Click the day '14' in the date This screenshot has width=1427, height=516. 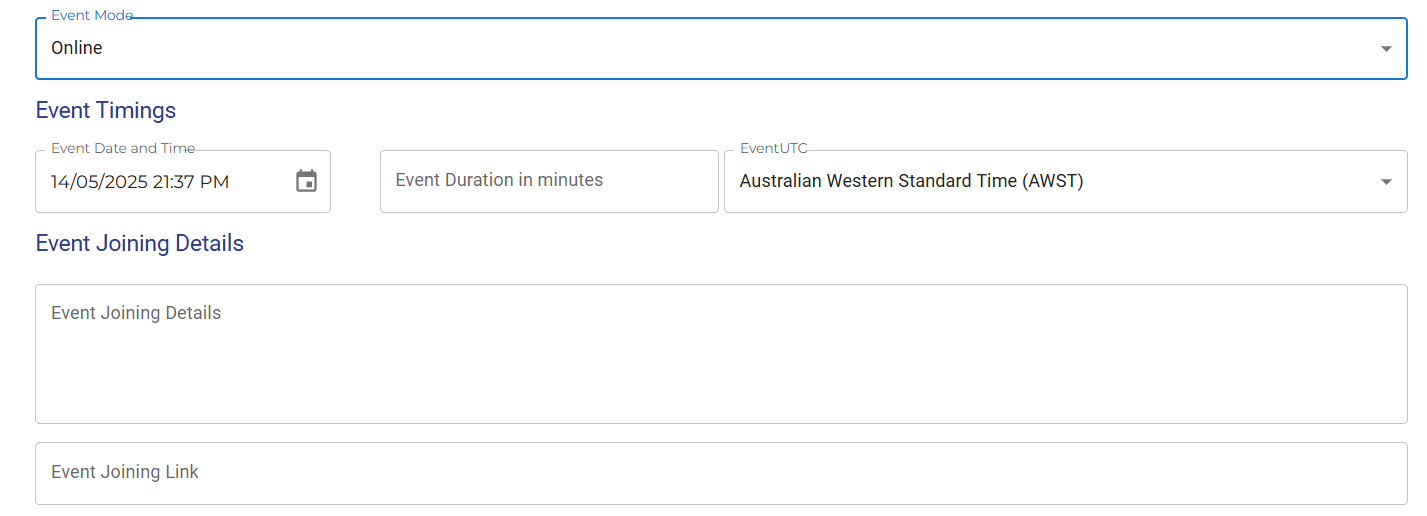(60, 182)
